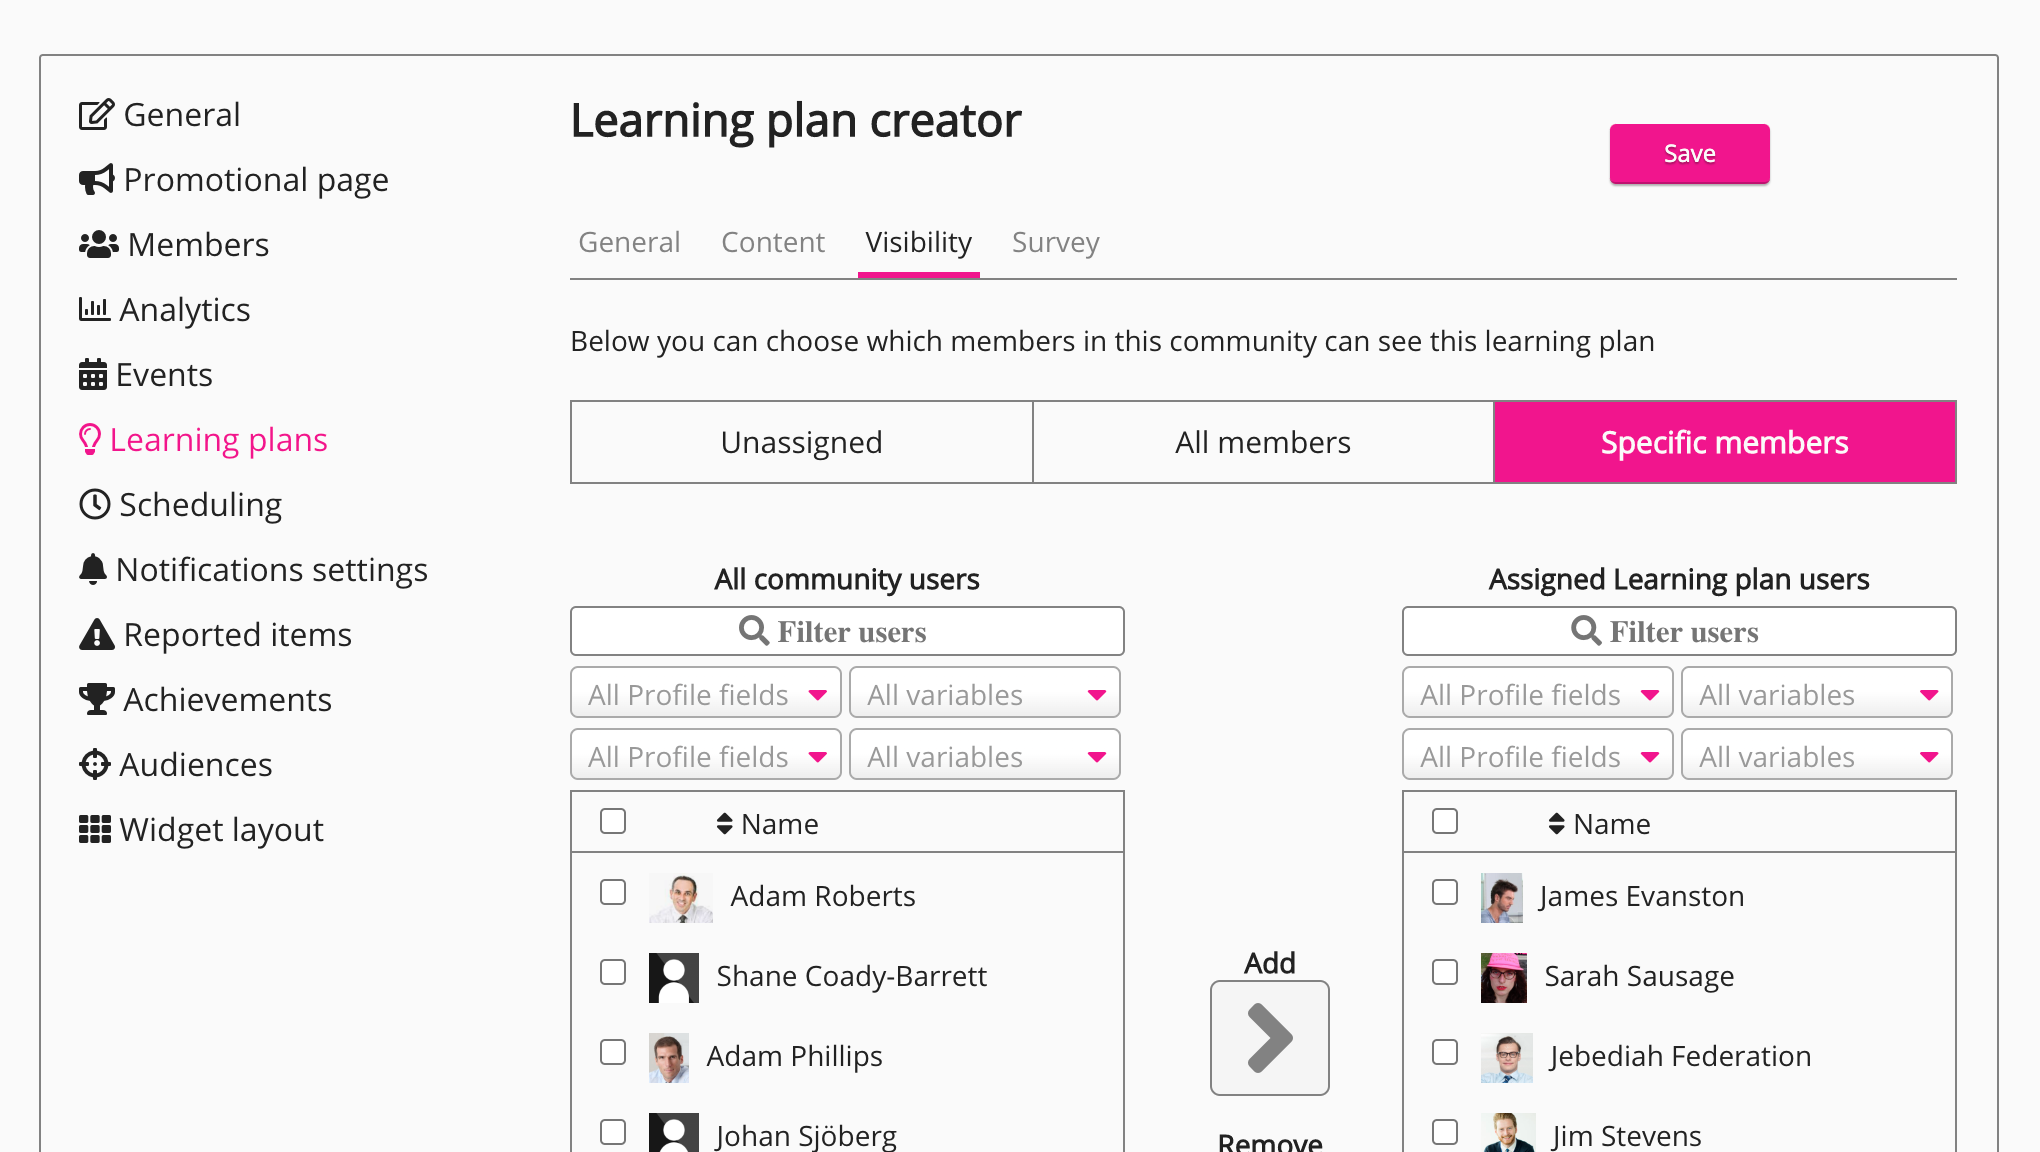2040x1152 pixels.
Task: Click the Learning plans lightbulb icon
Action: [91, 438]
